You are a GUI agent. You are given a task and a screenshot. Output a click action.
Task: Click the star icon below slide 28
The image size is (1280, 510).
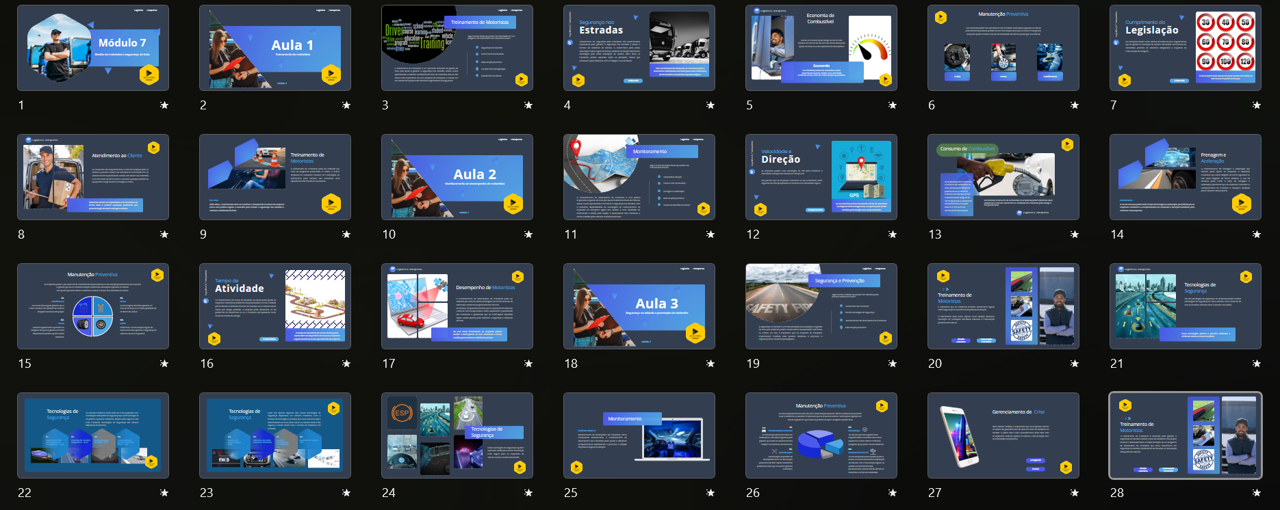tap(1256, 493)
